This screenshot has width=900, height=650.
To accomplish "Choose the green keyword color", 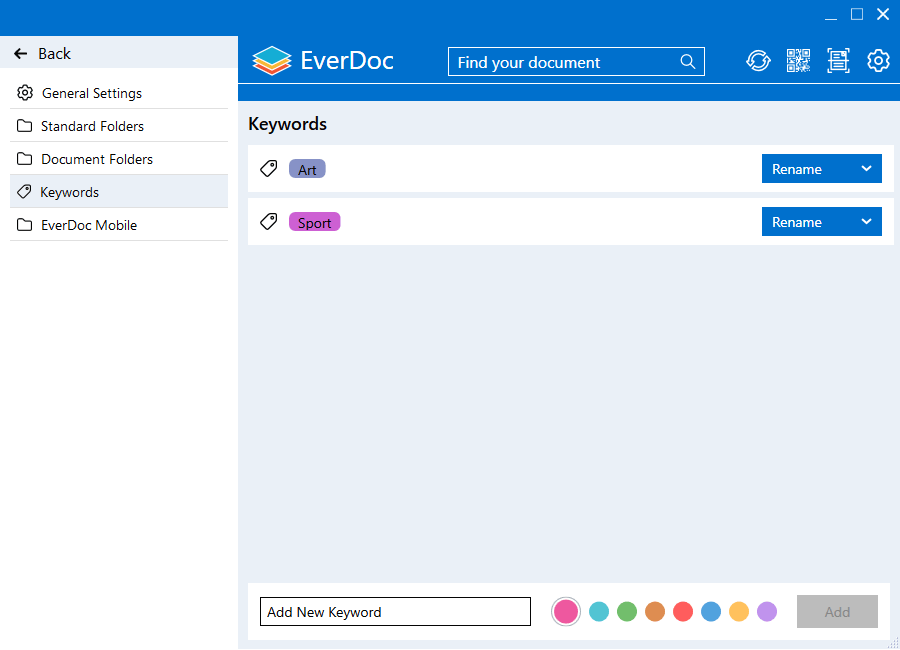I will click(x=627, y=611).
